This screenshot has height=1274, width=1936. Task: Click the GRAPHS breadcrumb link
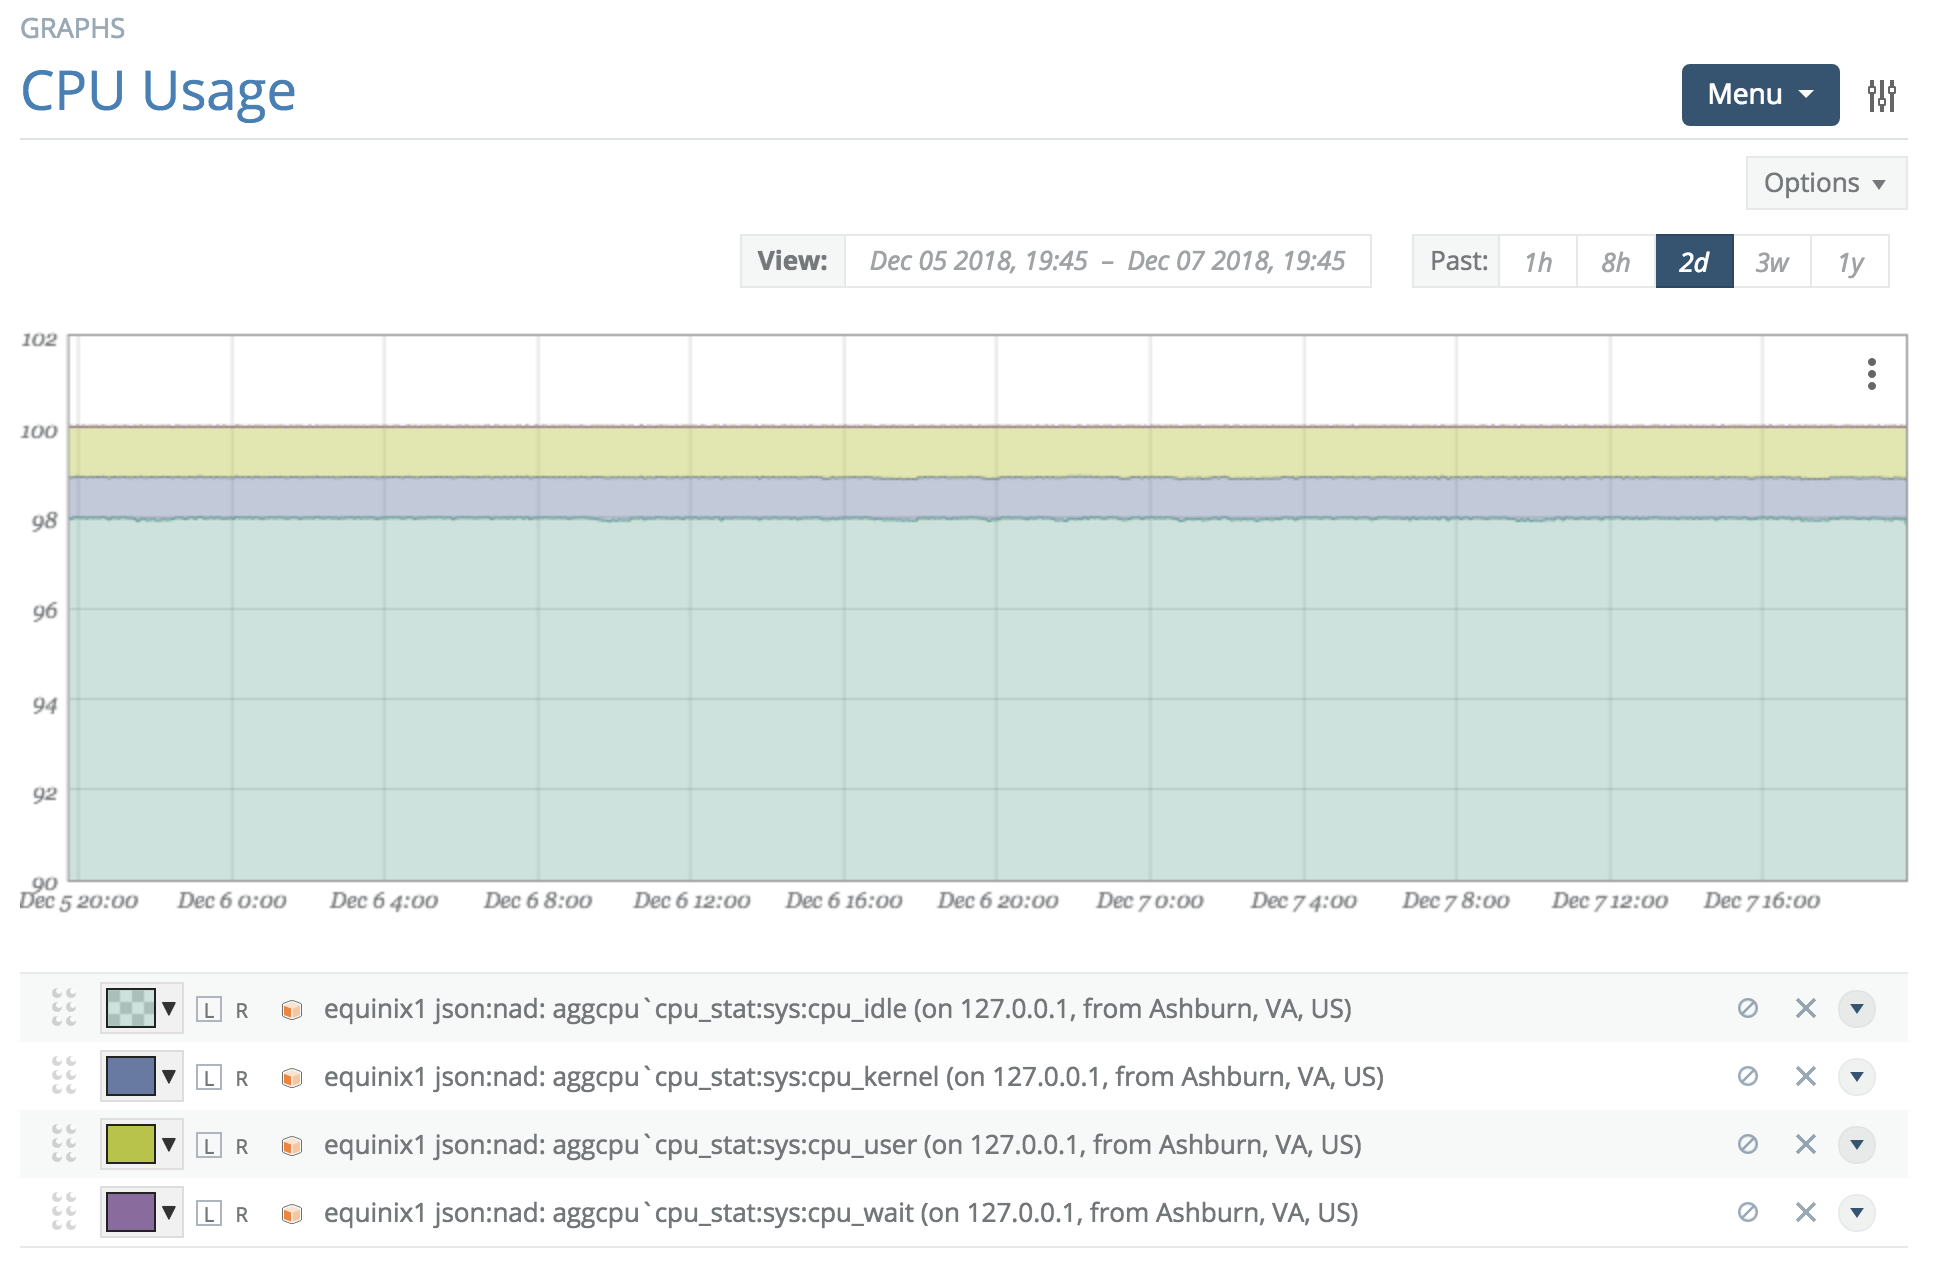74,28
